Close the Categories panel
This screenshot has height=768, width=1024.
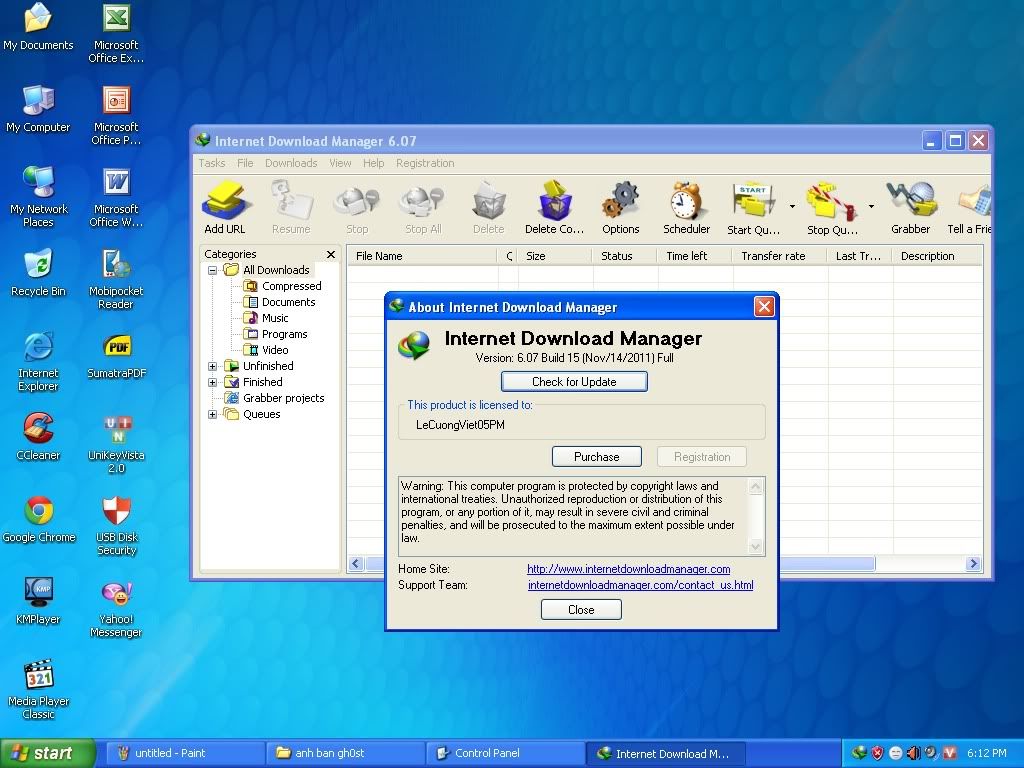click(x=331, y=255)
